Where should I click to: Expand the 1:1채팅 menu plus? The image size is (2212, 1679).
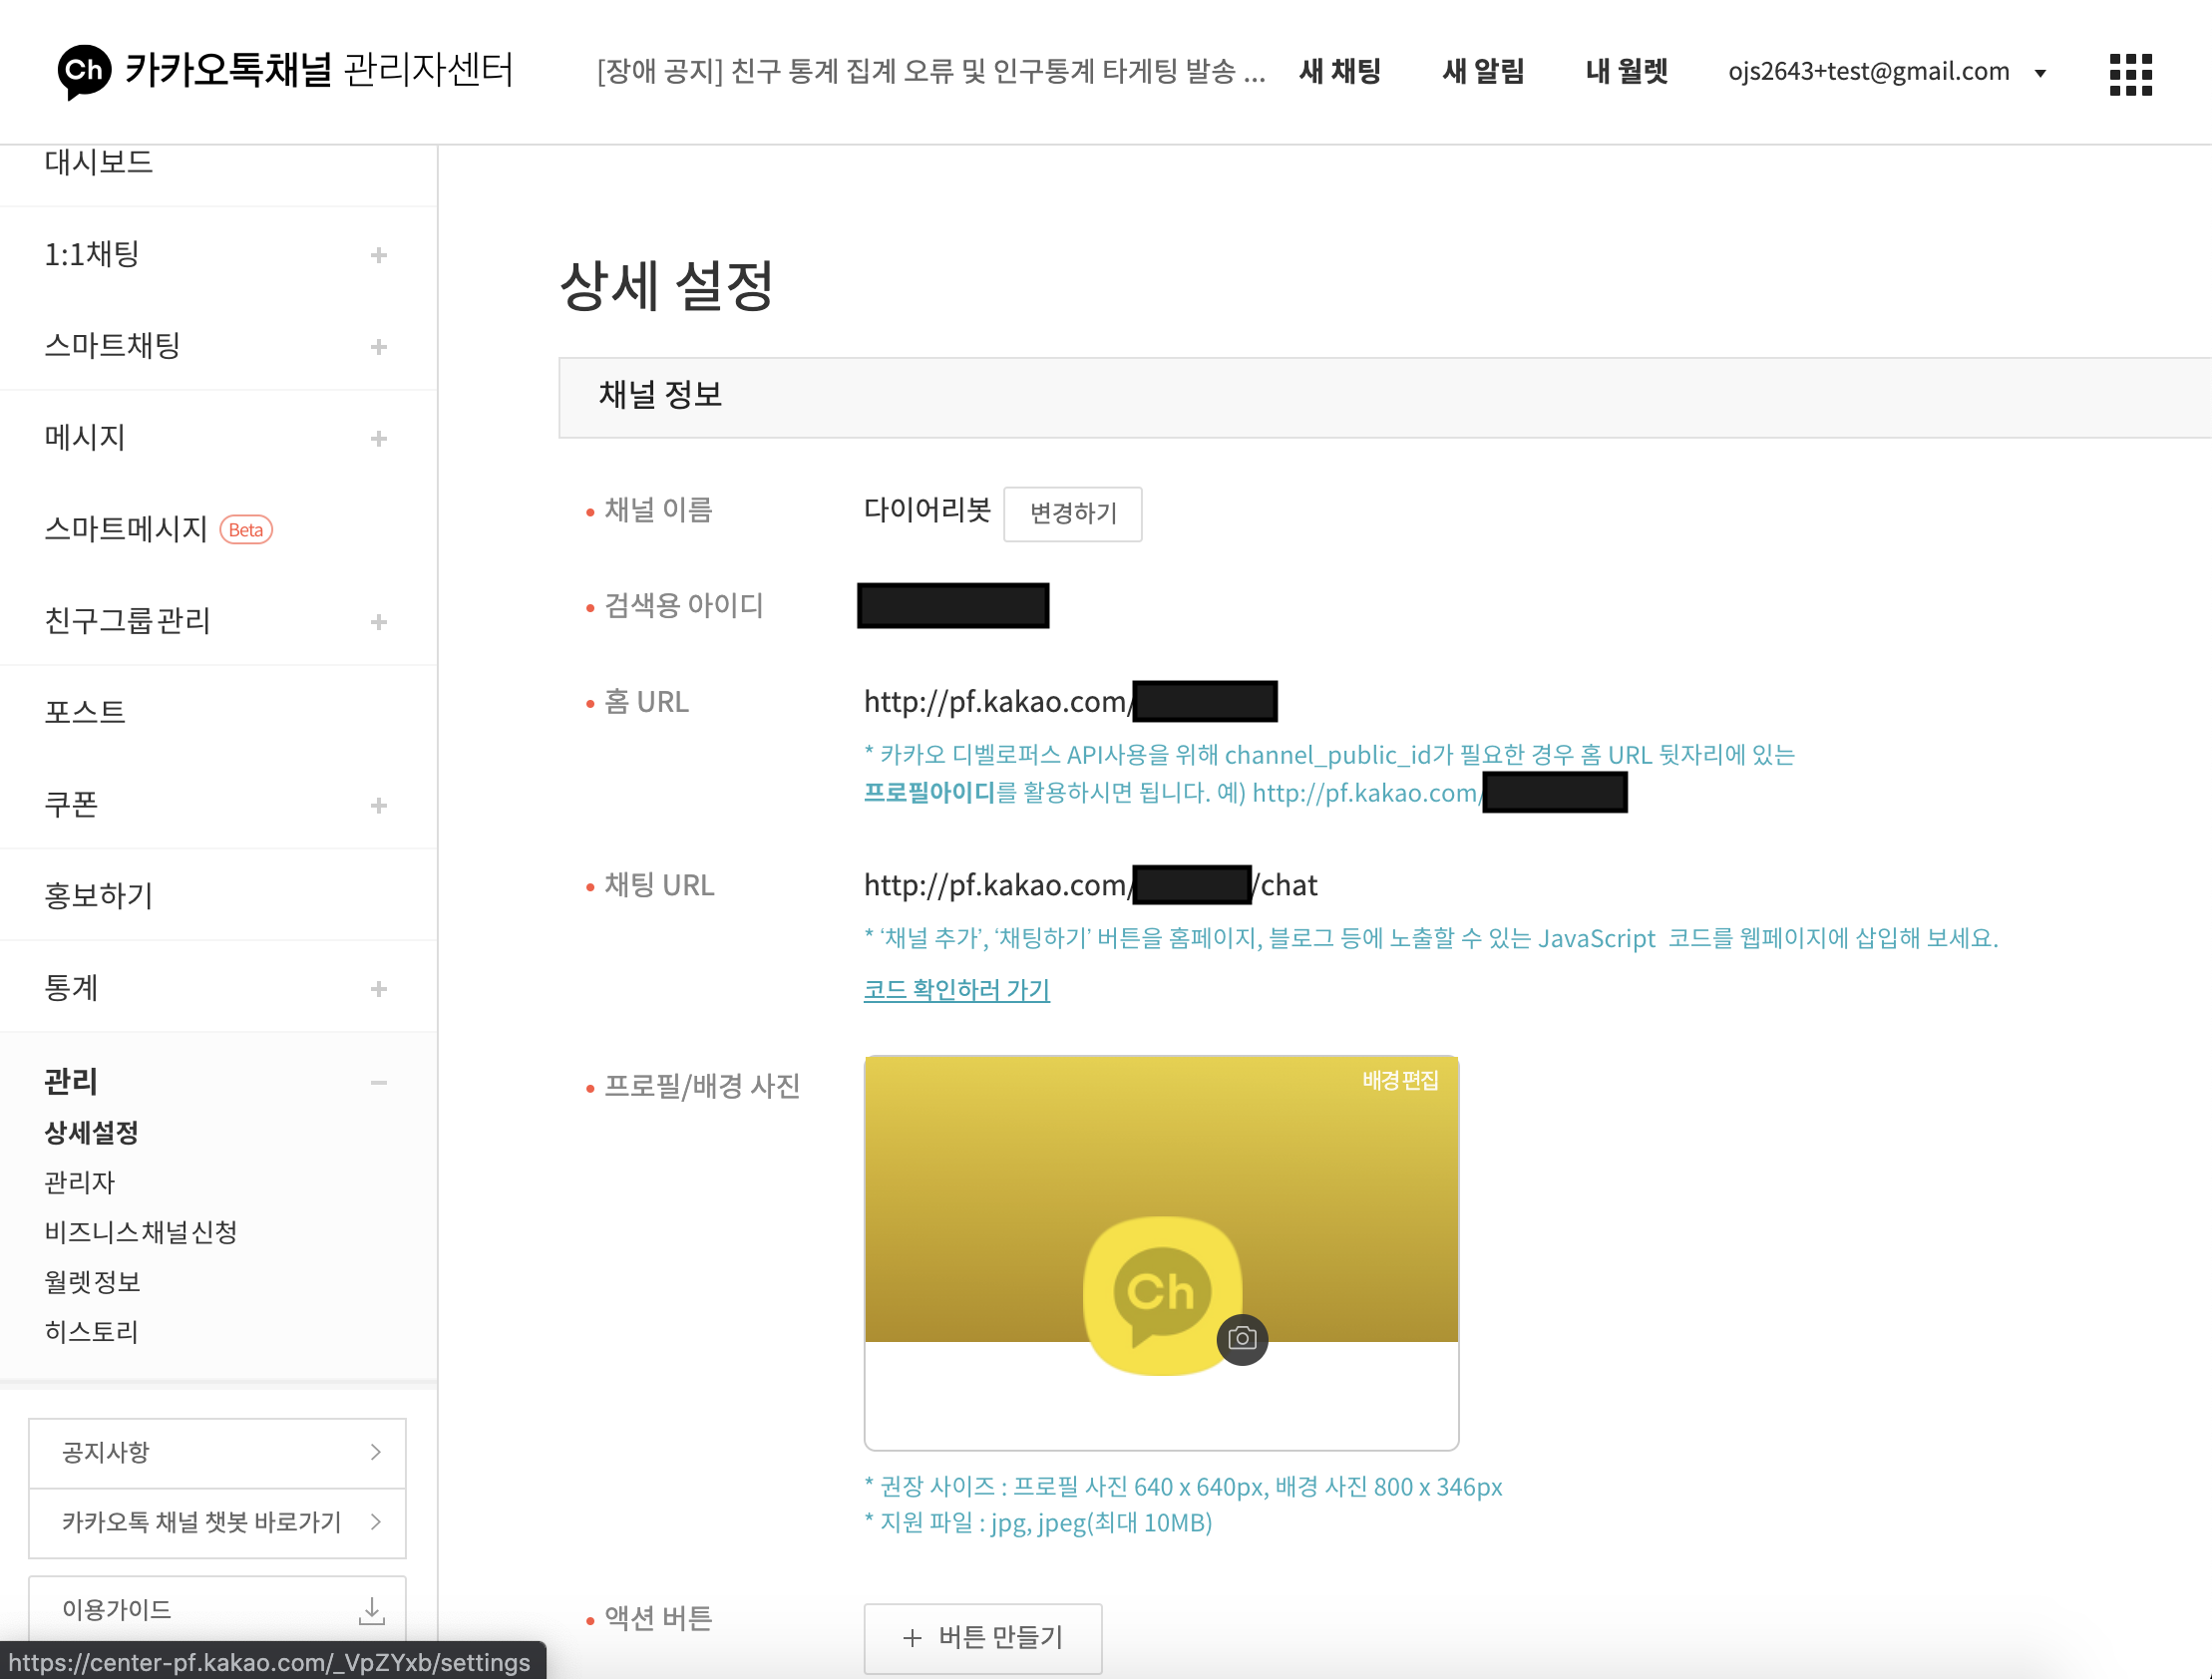click(x=379, y=255)
